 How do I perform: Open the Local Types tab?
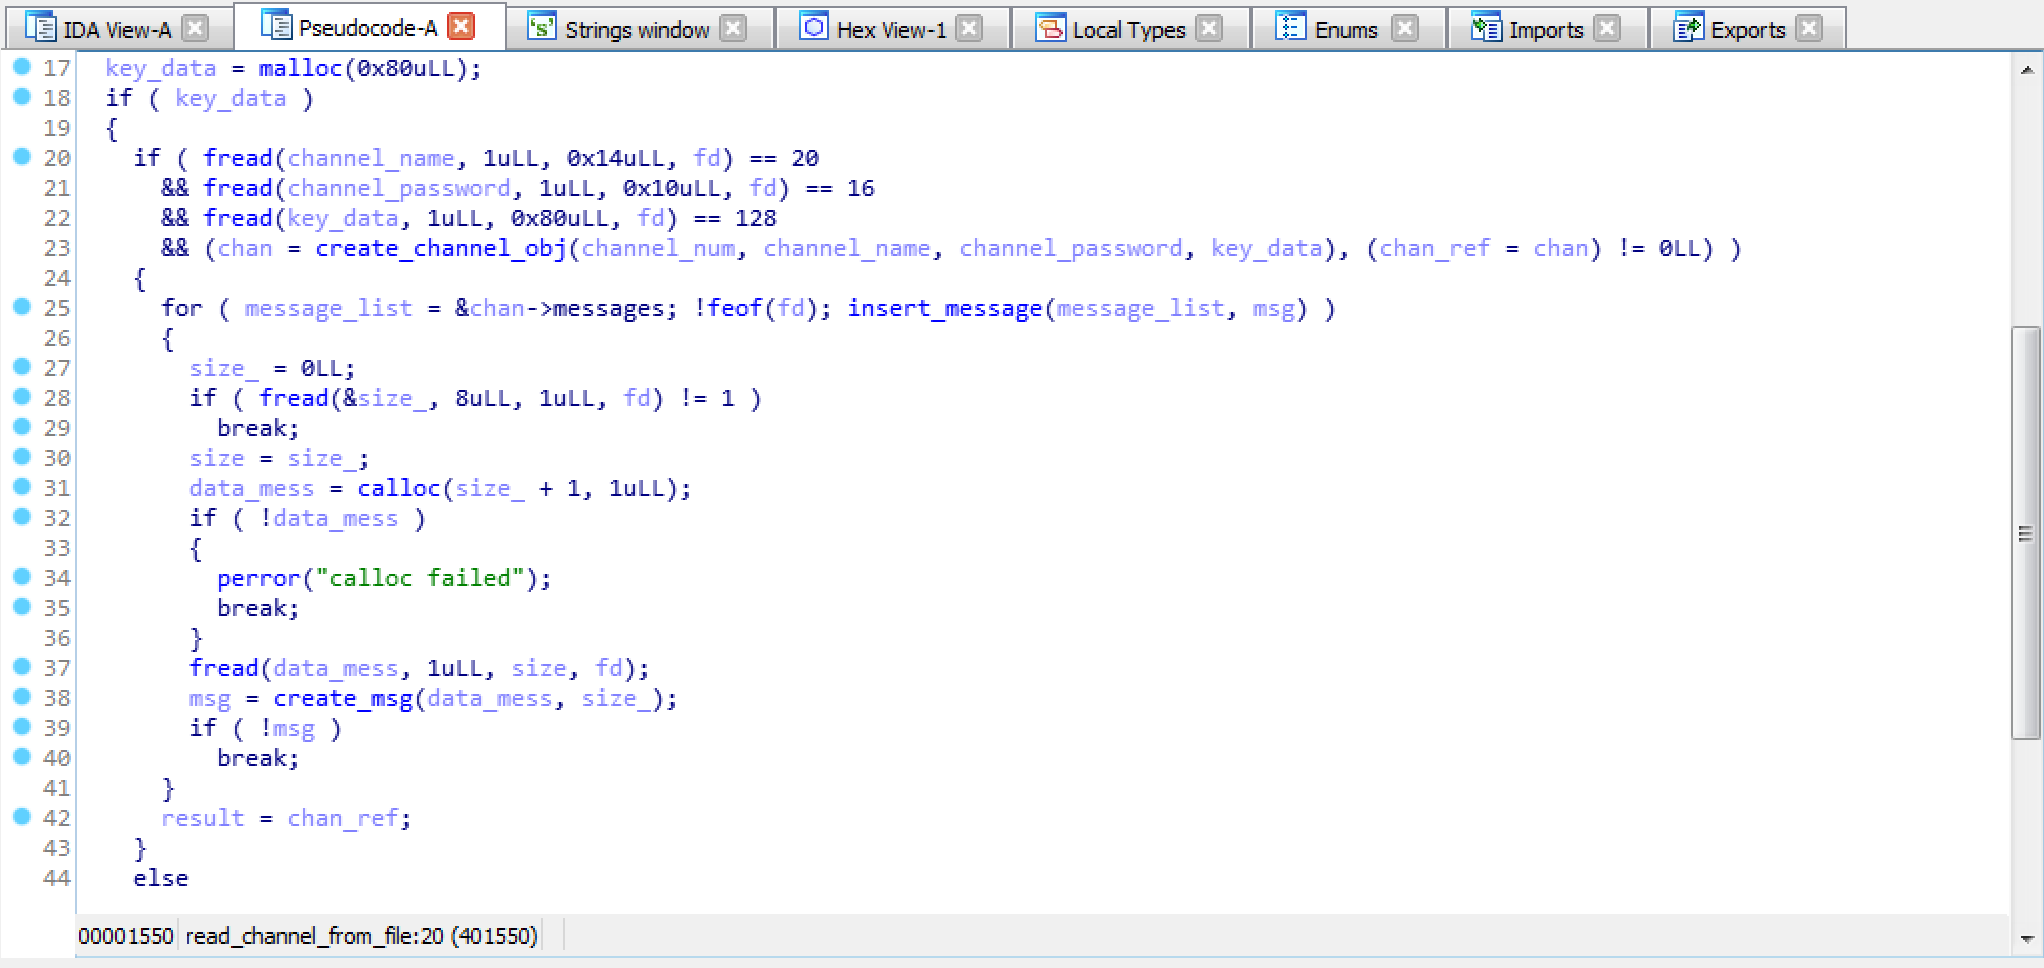[1129, 29]
